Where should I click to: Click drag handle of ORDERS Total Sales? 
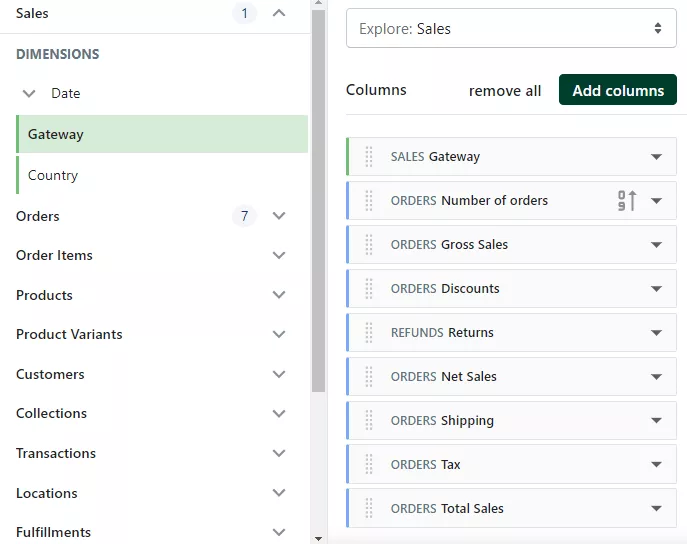369,509
